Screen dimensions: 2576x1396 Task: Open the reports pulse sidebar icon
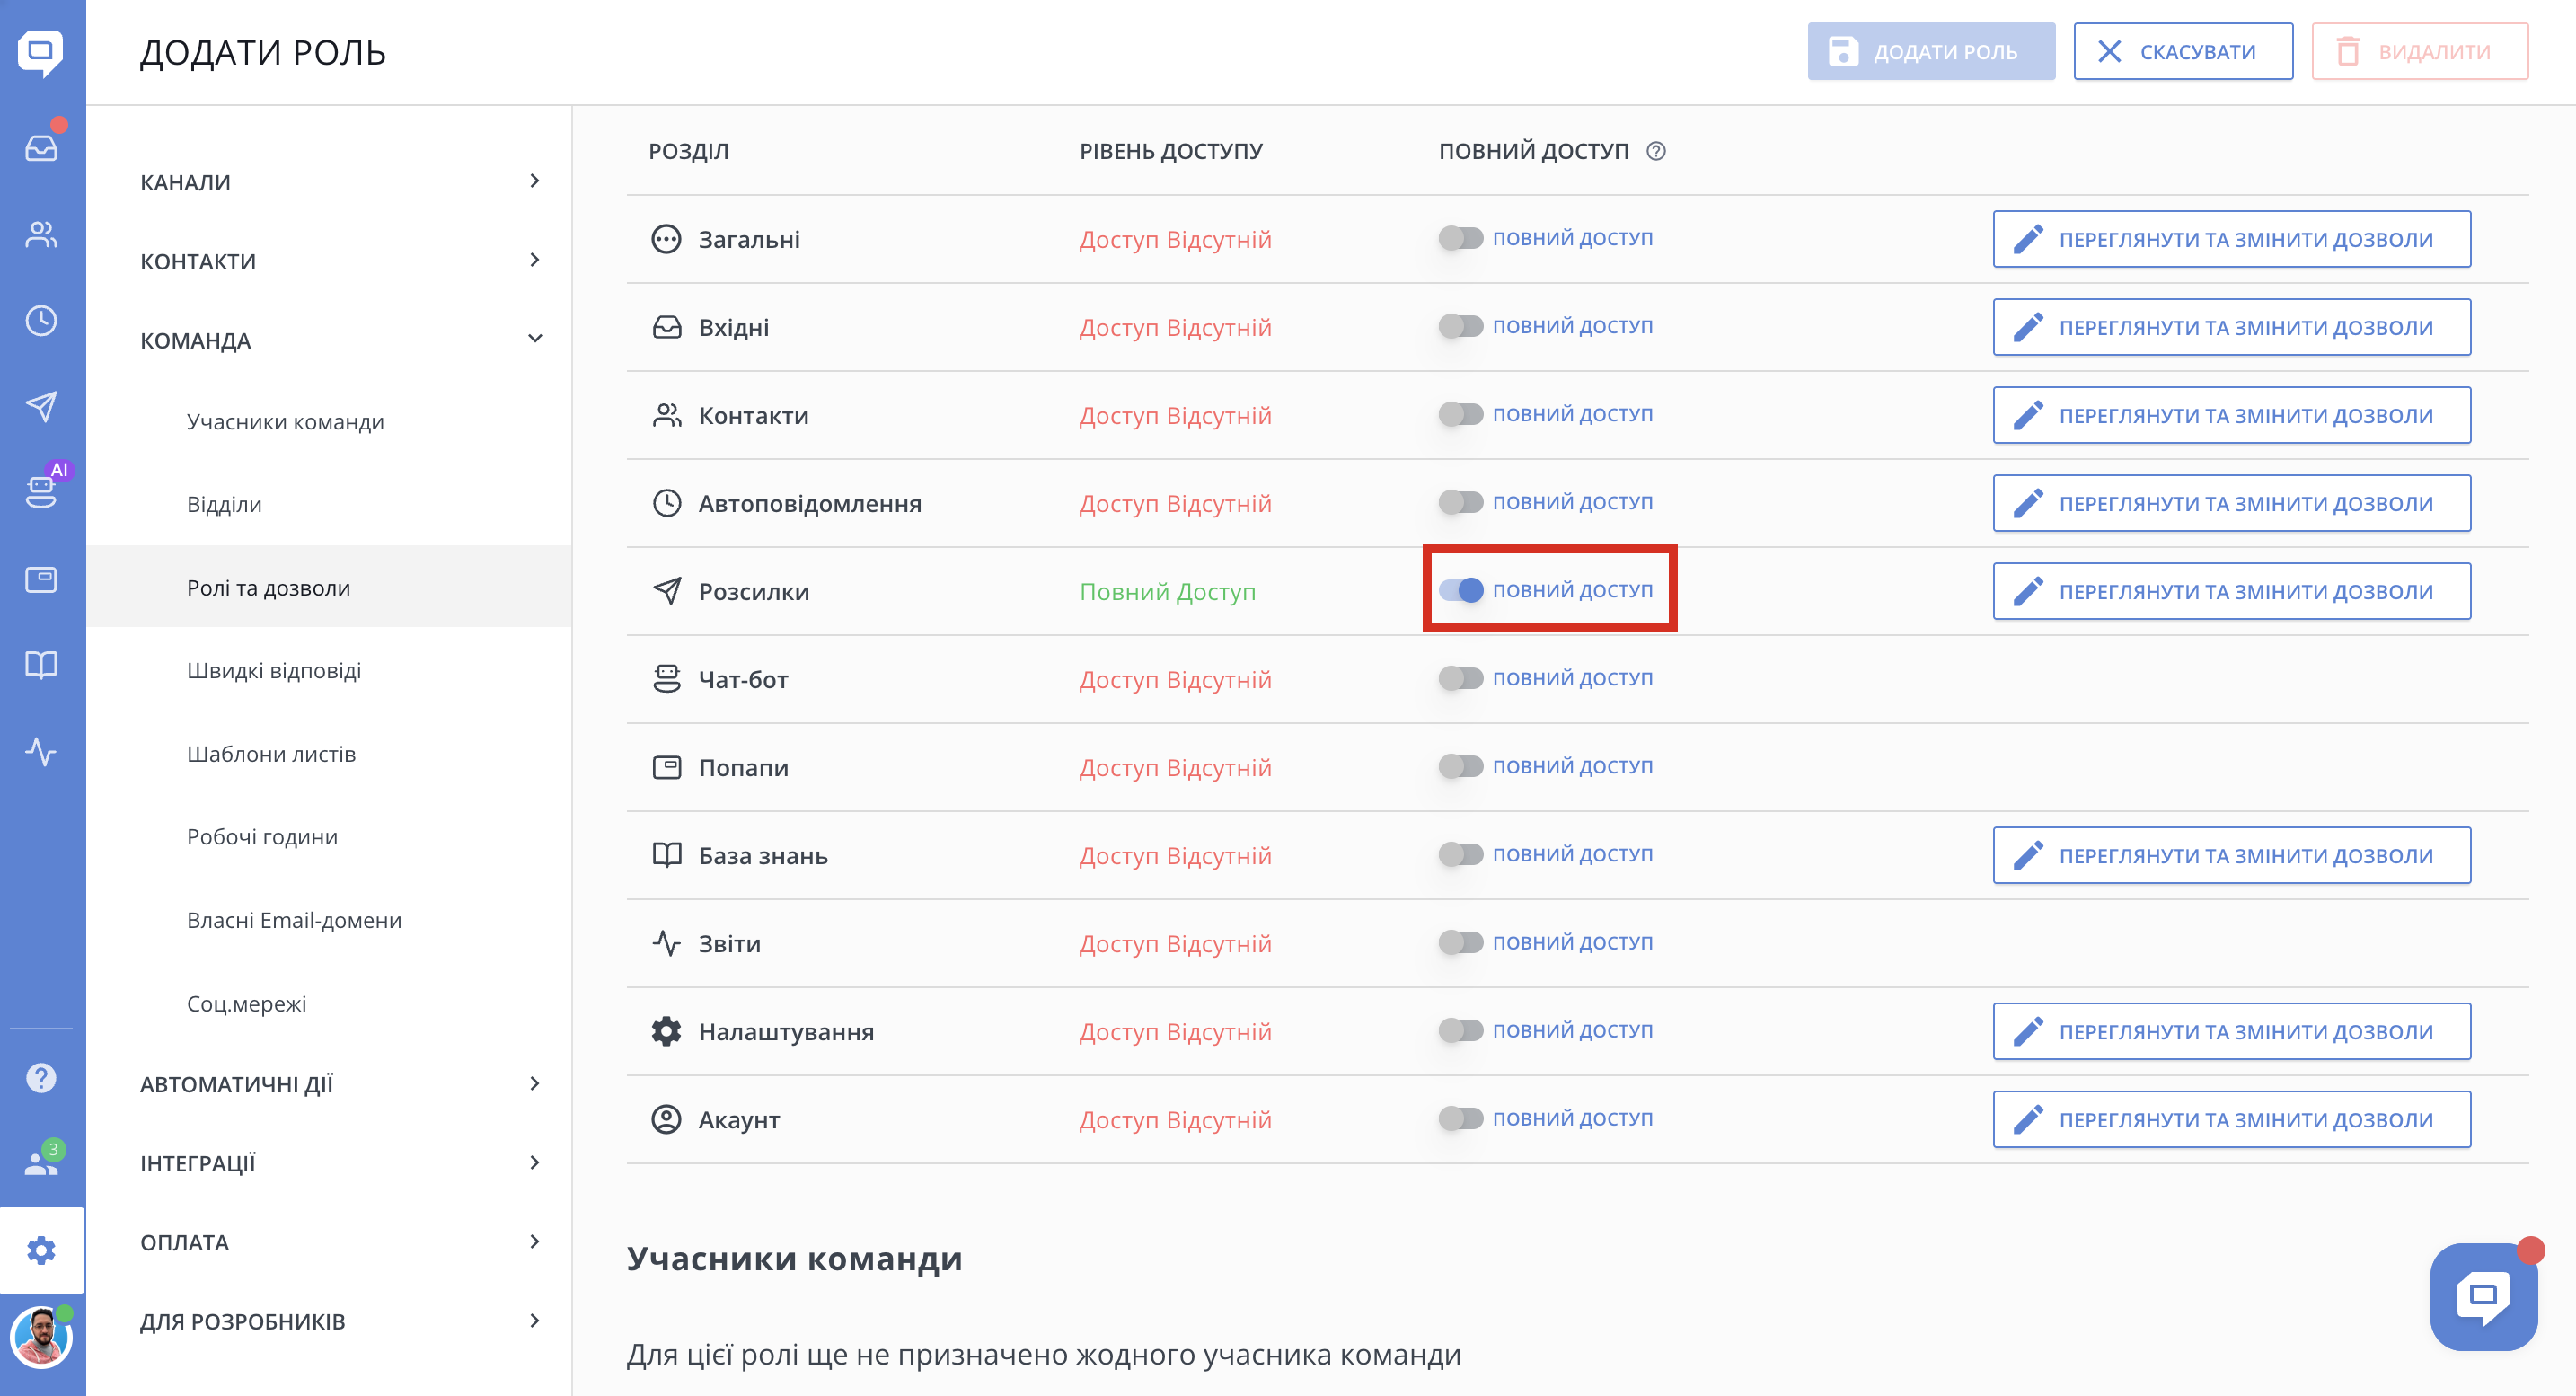click(x=41, y=751)
